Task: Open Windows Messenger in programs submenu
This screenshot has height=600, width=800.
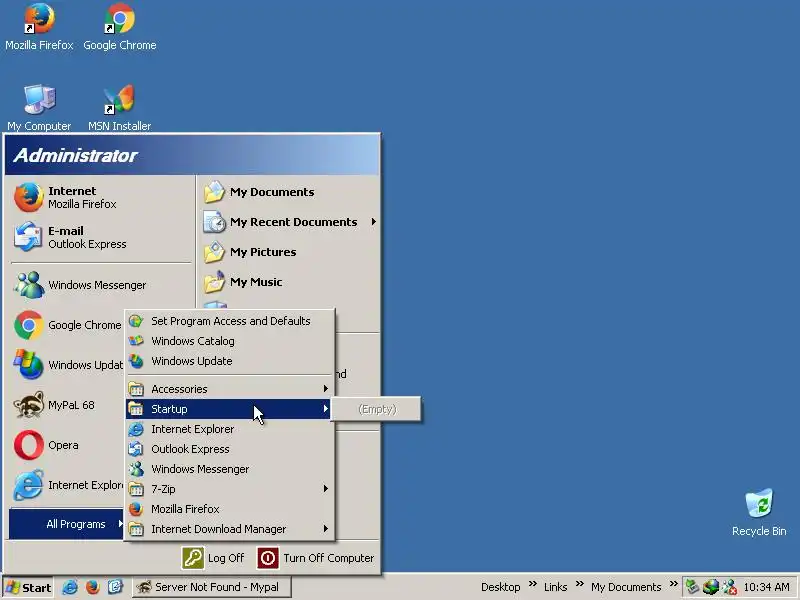Action: (230, 469)
